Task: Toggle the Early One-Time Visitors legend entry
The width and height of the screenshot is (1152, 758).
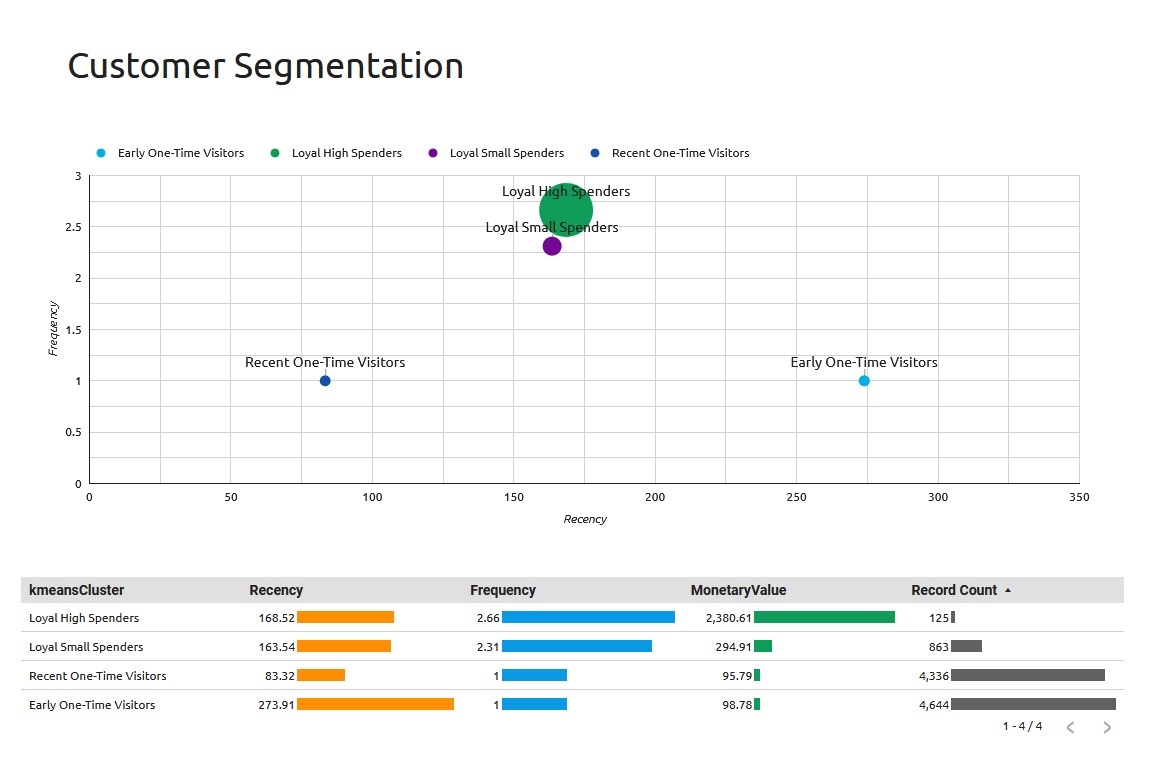Action: [x=180, y=152]
